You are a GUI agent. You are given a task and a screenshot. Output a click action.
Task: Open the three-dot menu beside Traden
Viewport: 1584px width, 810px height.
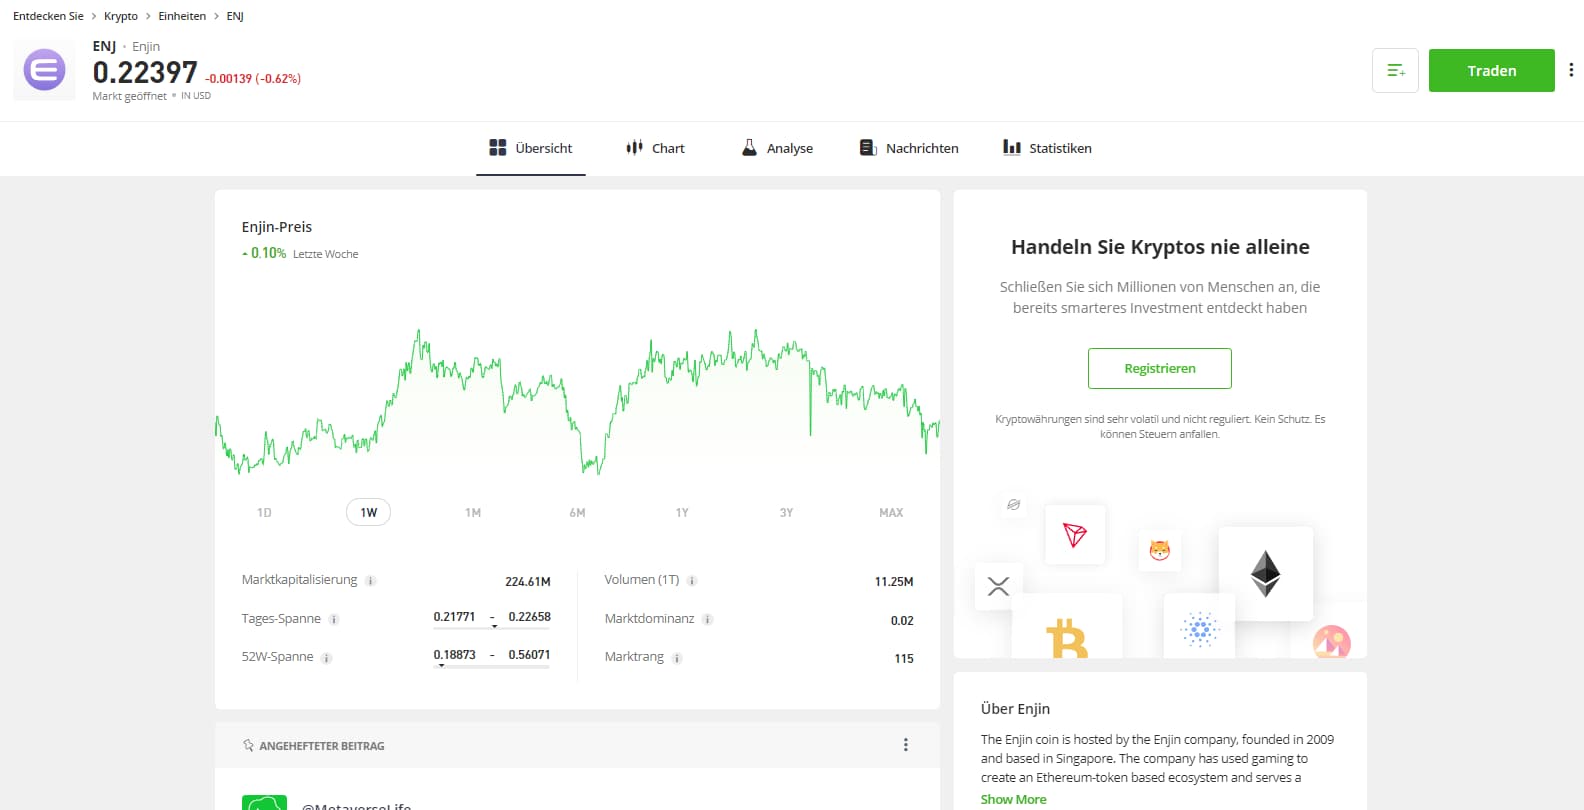click(x=1571, y=70)
